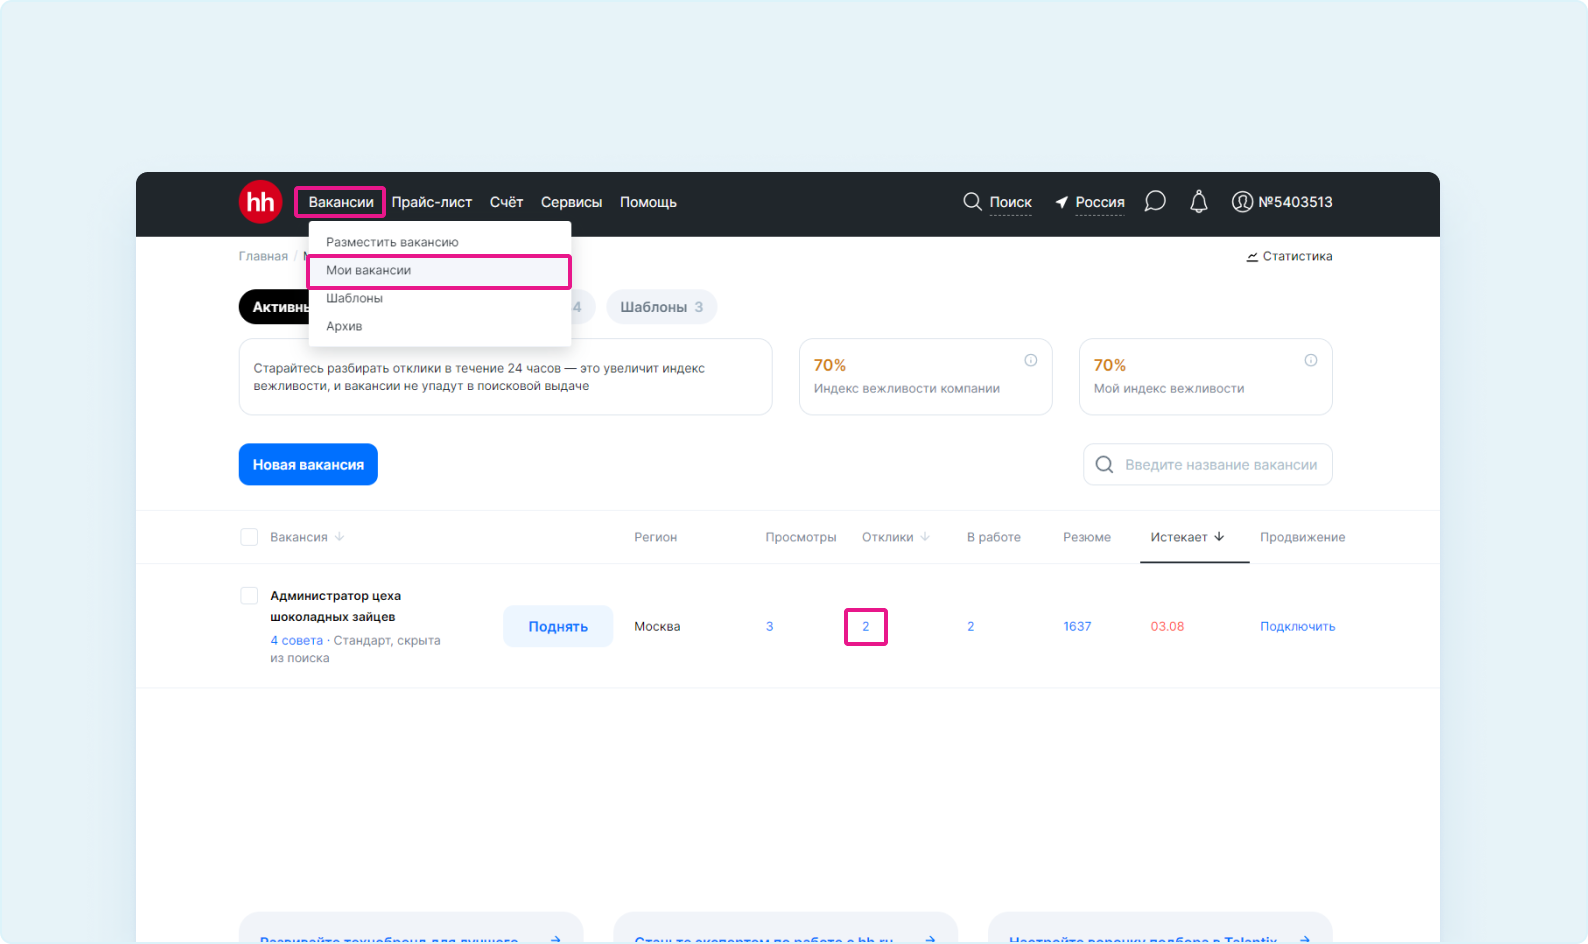Sort by Истекает column arrow
This screenshot has height=944, width=1588.
(1219, 537)
